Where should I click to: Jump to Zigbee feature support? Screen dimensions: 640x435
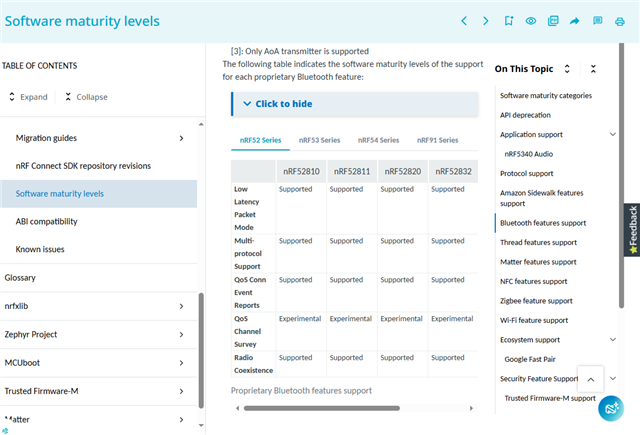click(x=536, y=301)
